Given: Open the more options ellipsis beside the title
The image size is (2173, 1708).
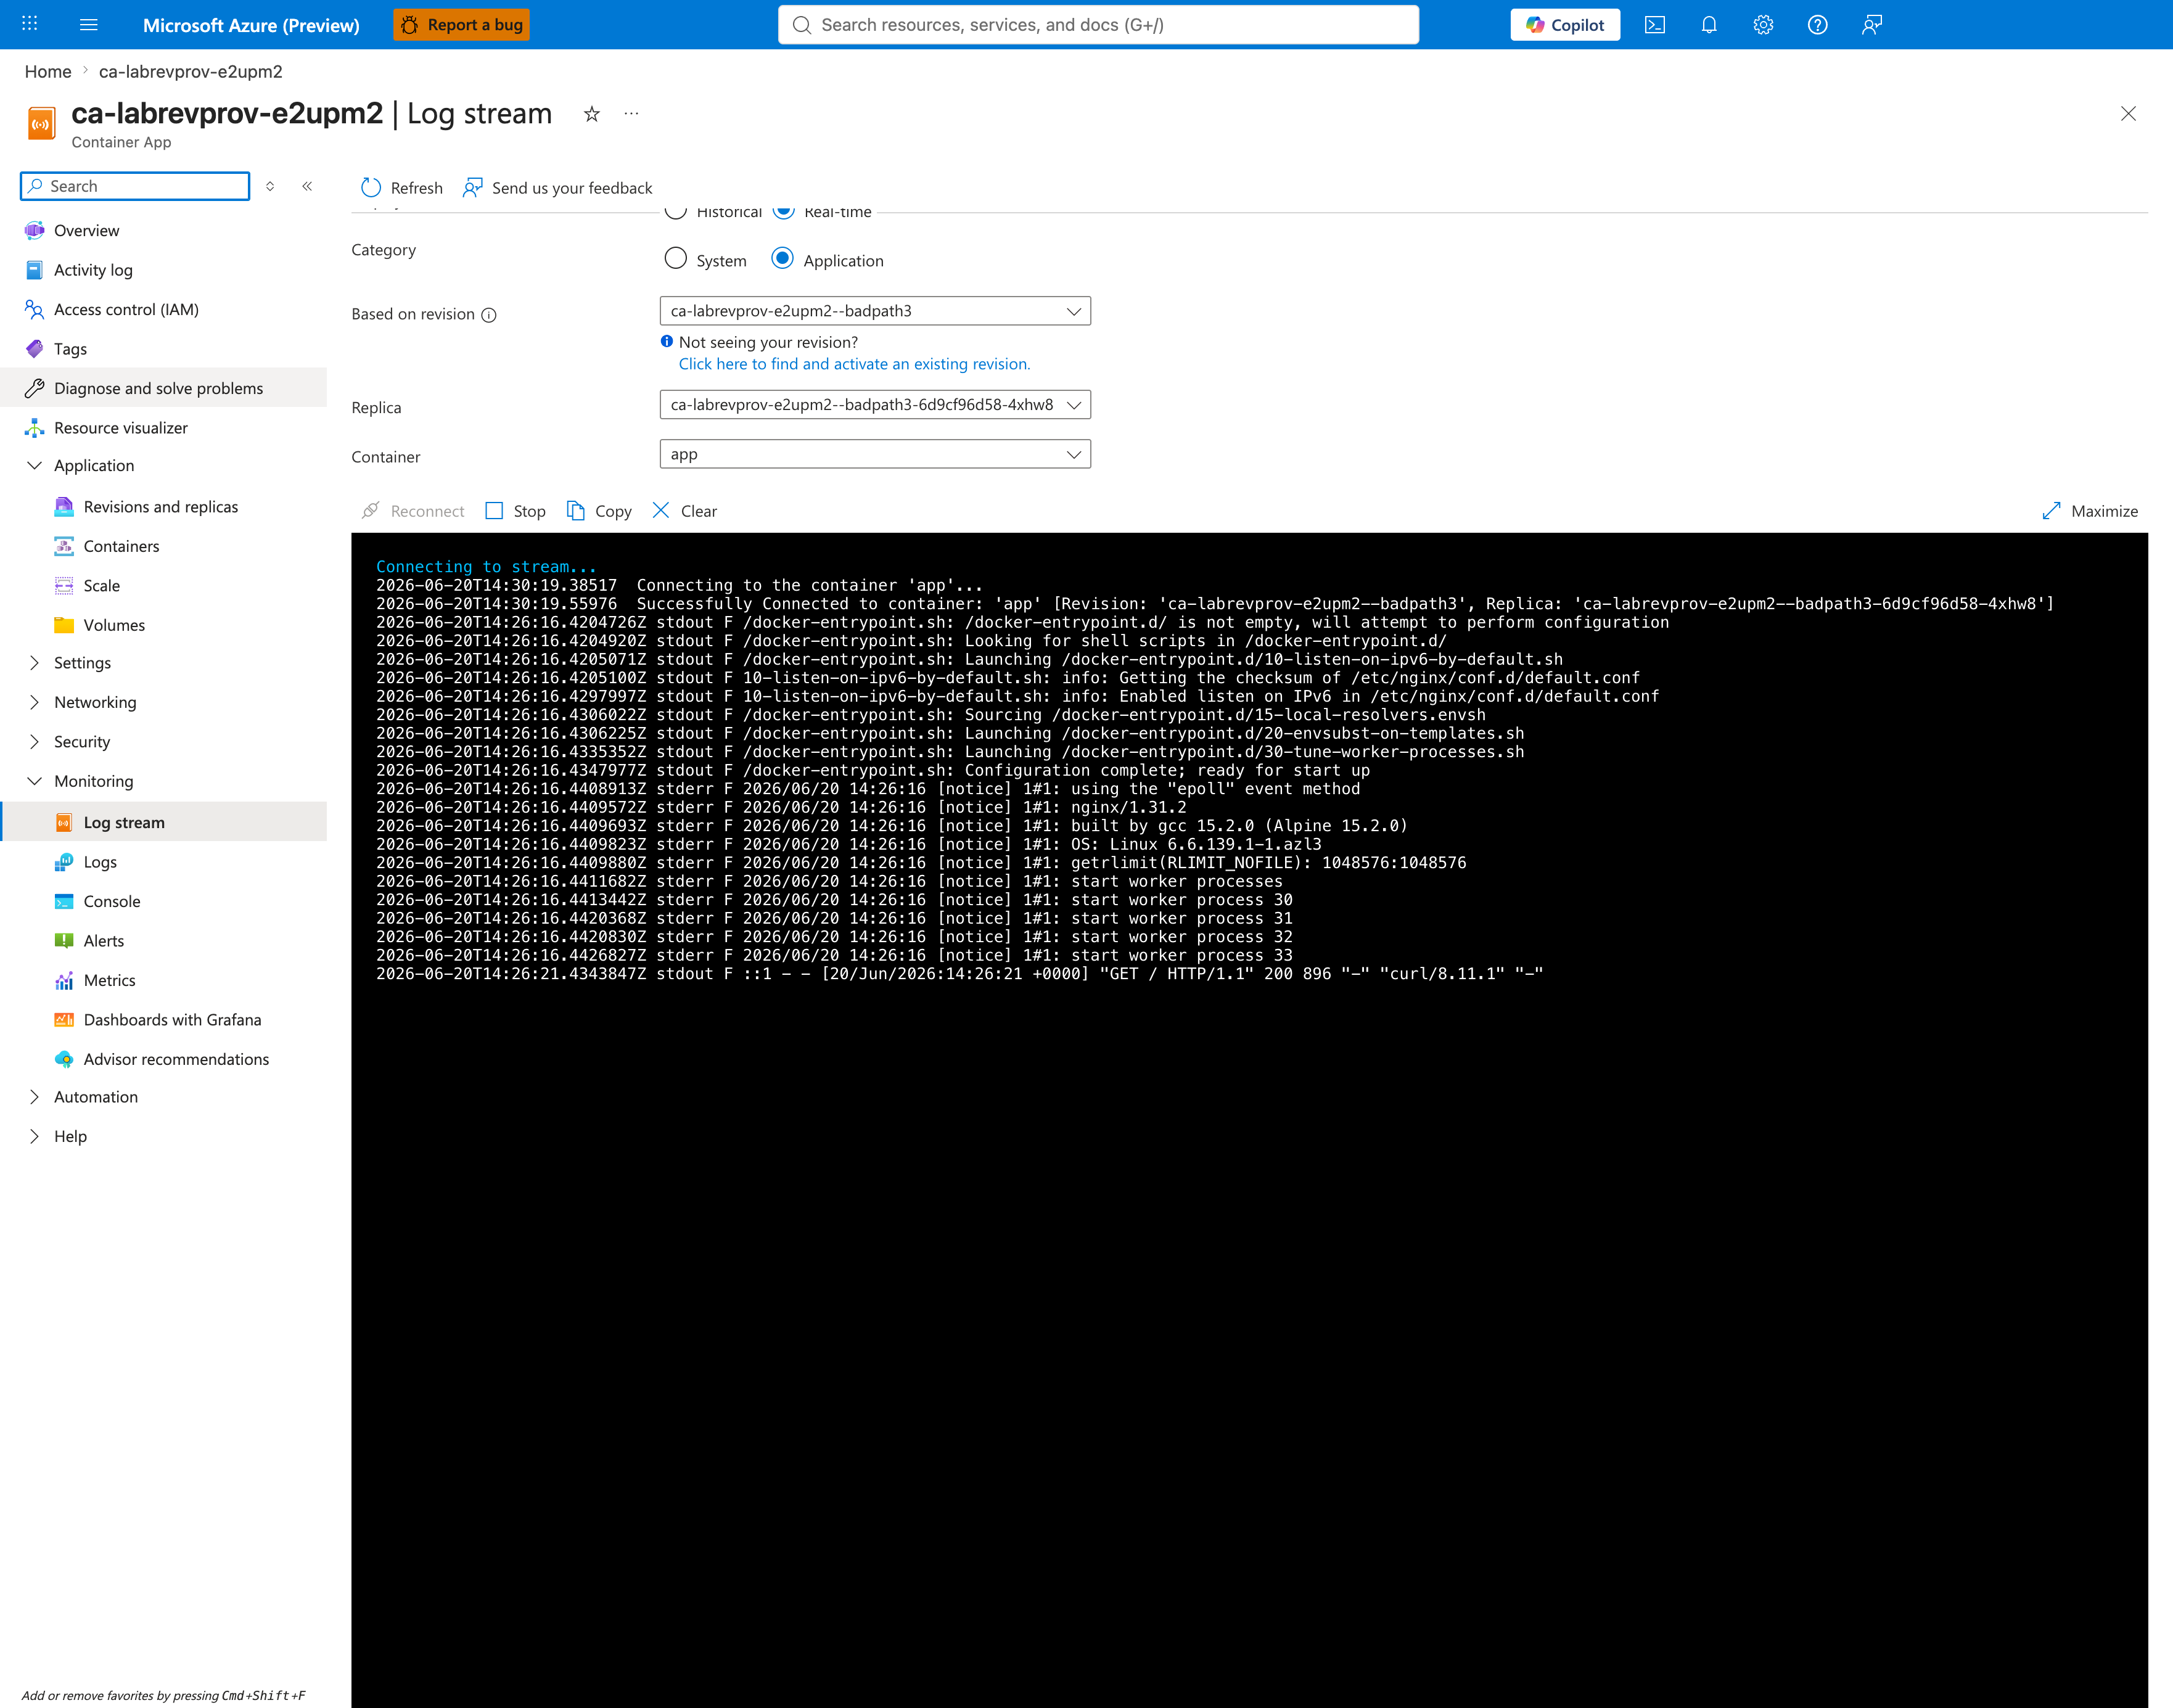Looking at the screenshot, I should pyautogui.click(x=631, y=114).
